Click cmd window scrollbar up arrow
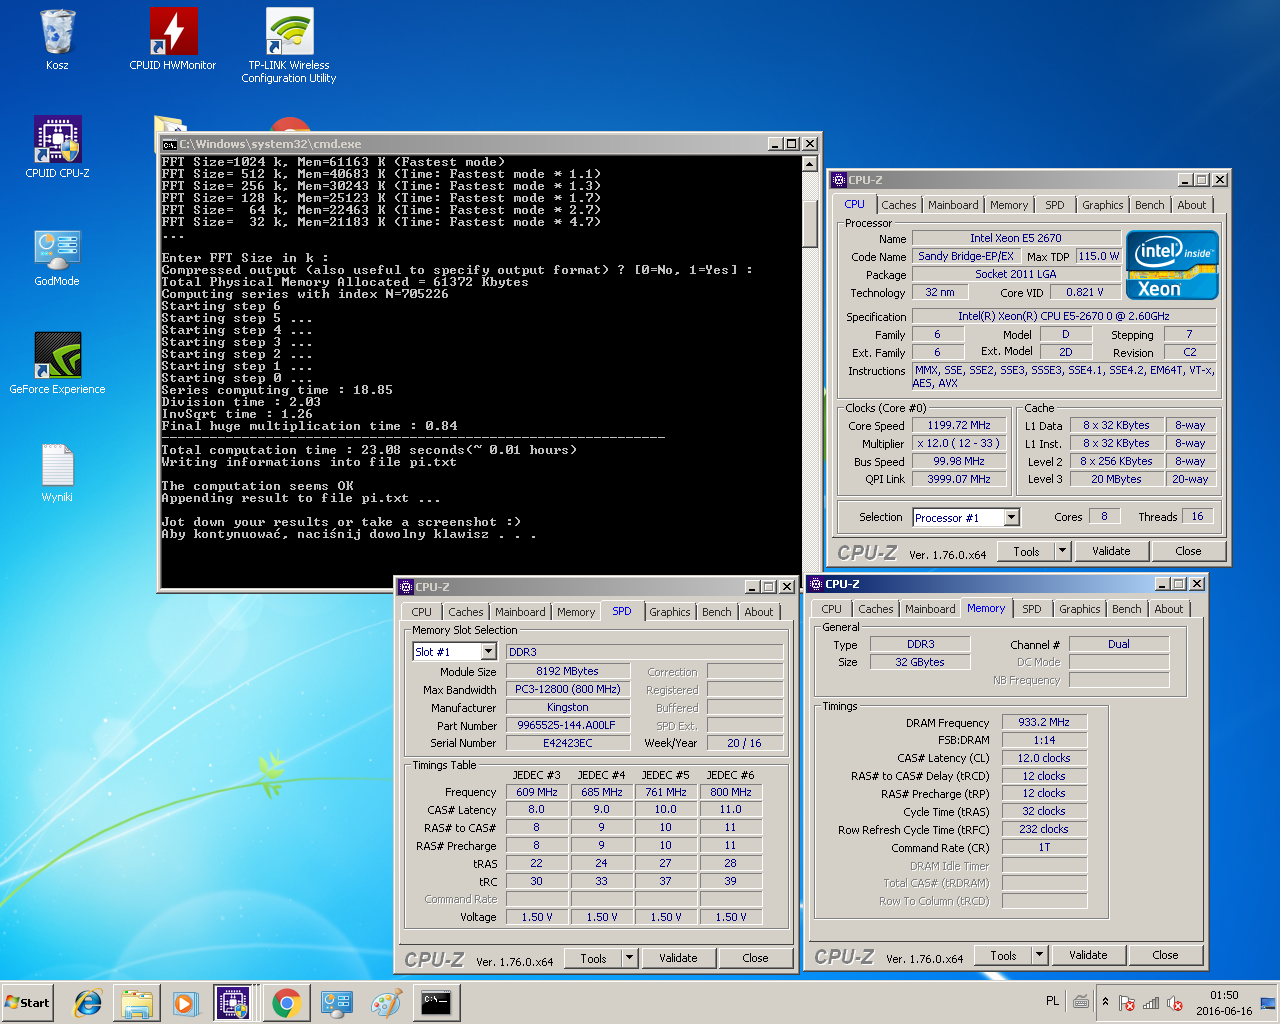 pyautogui.click(x=810, y=163)
